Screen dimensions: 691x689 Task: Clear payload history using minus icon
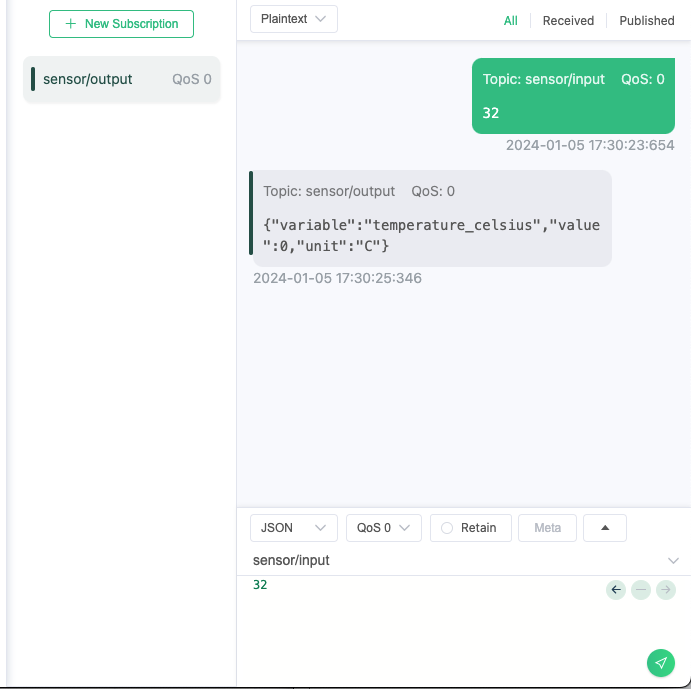coord(641,590)
